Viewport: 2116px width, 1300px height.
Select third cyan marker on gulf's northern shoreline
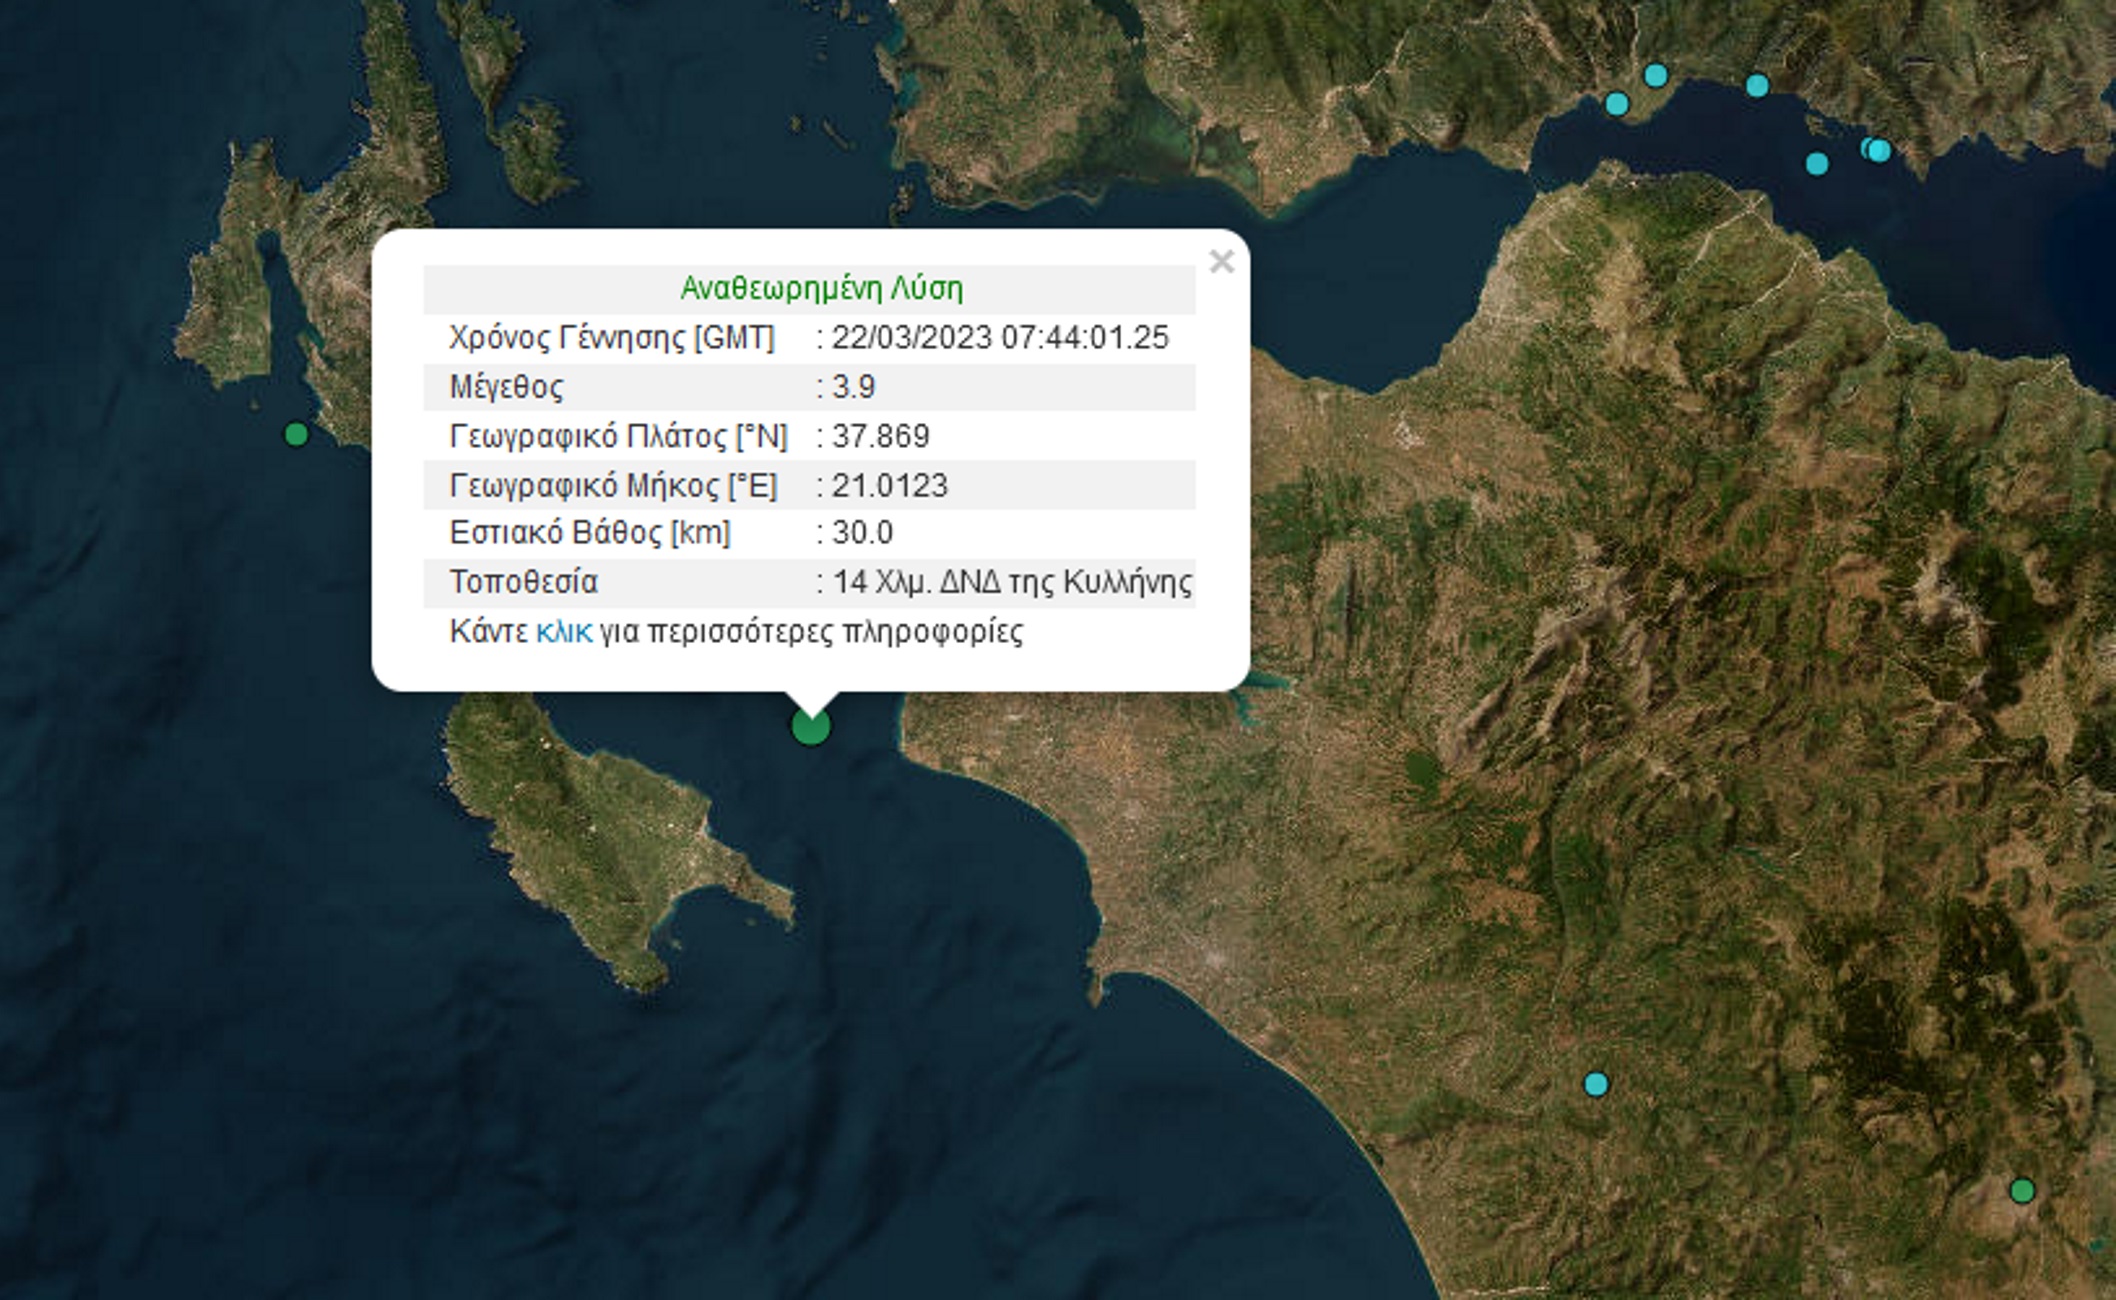point(1757,85)
